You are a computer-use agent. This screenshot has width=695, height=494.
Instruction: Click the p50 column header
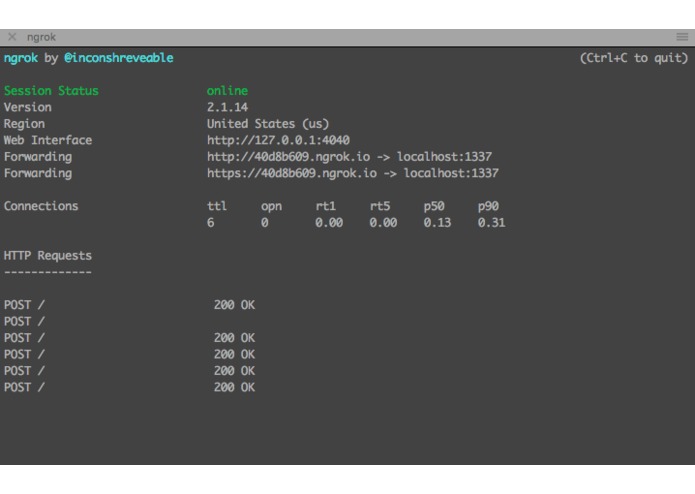[434, 207]
